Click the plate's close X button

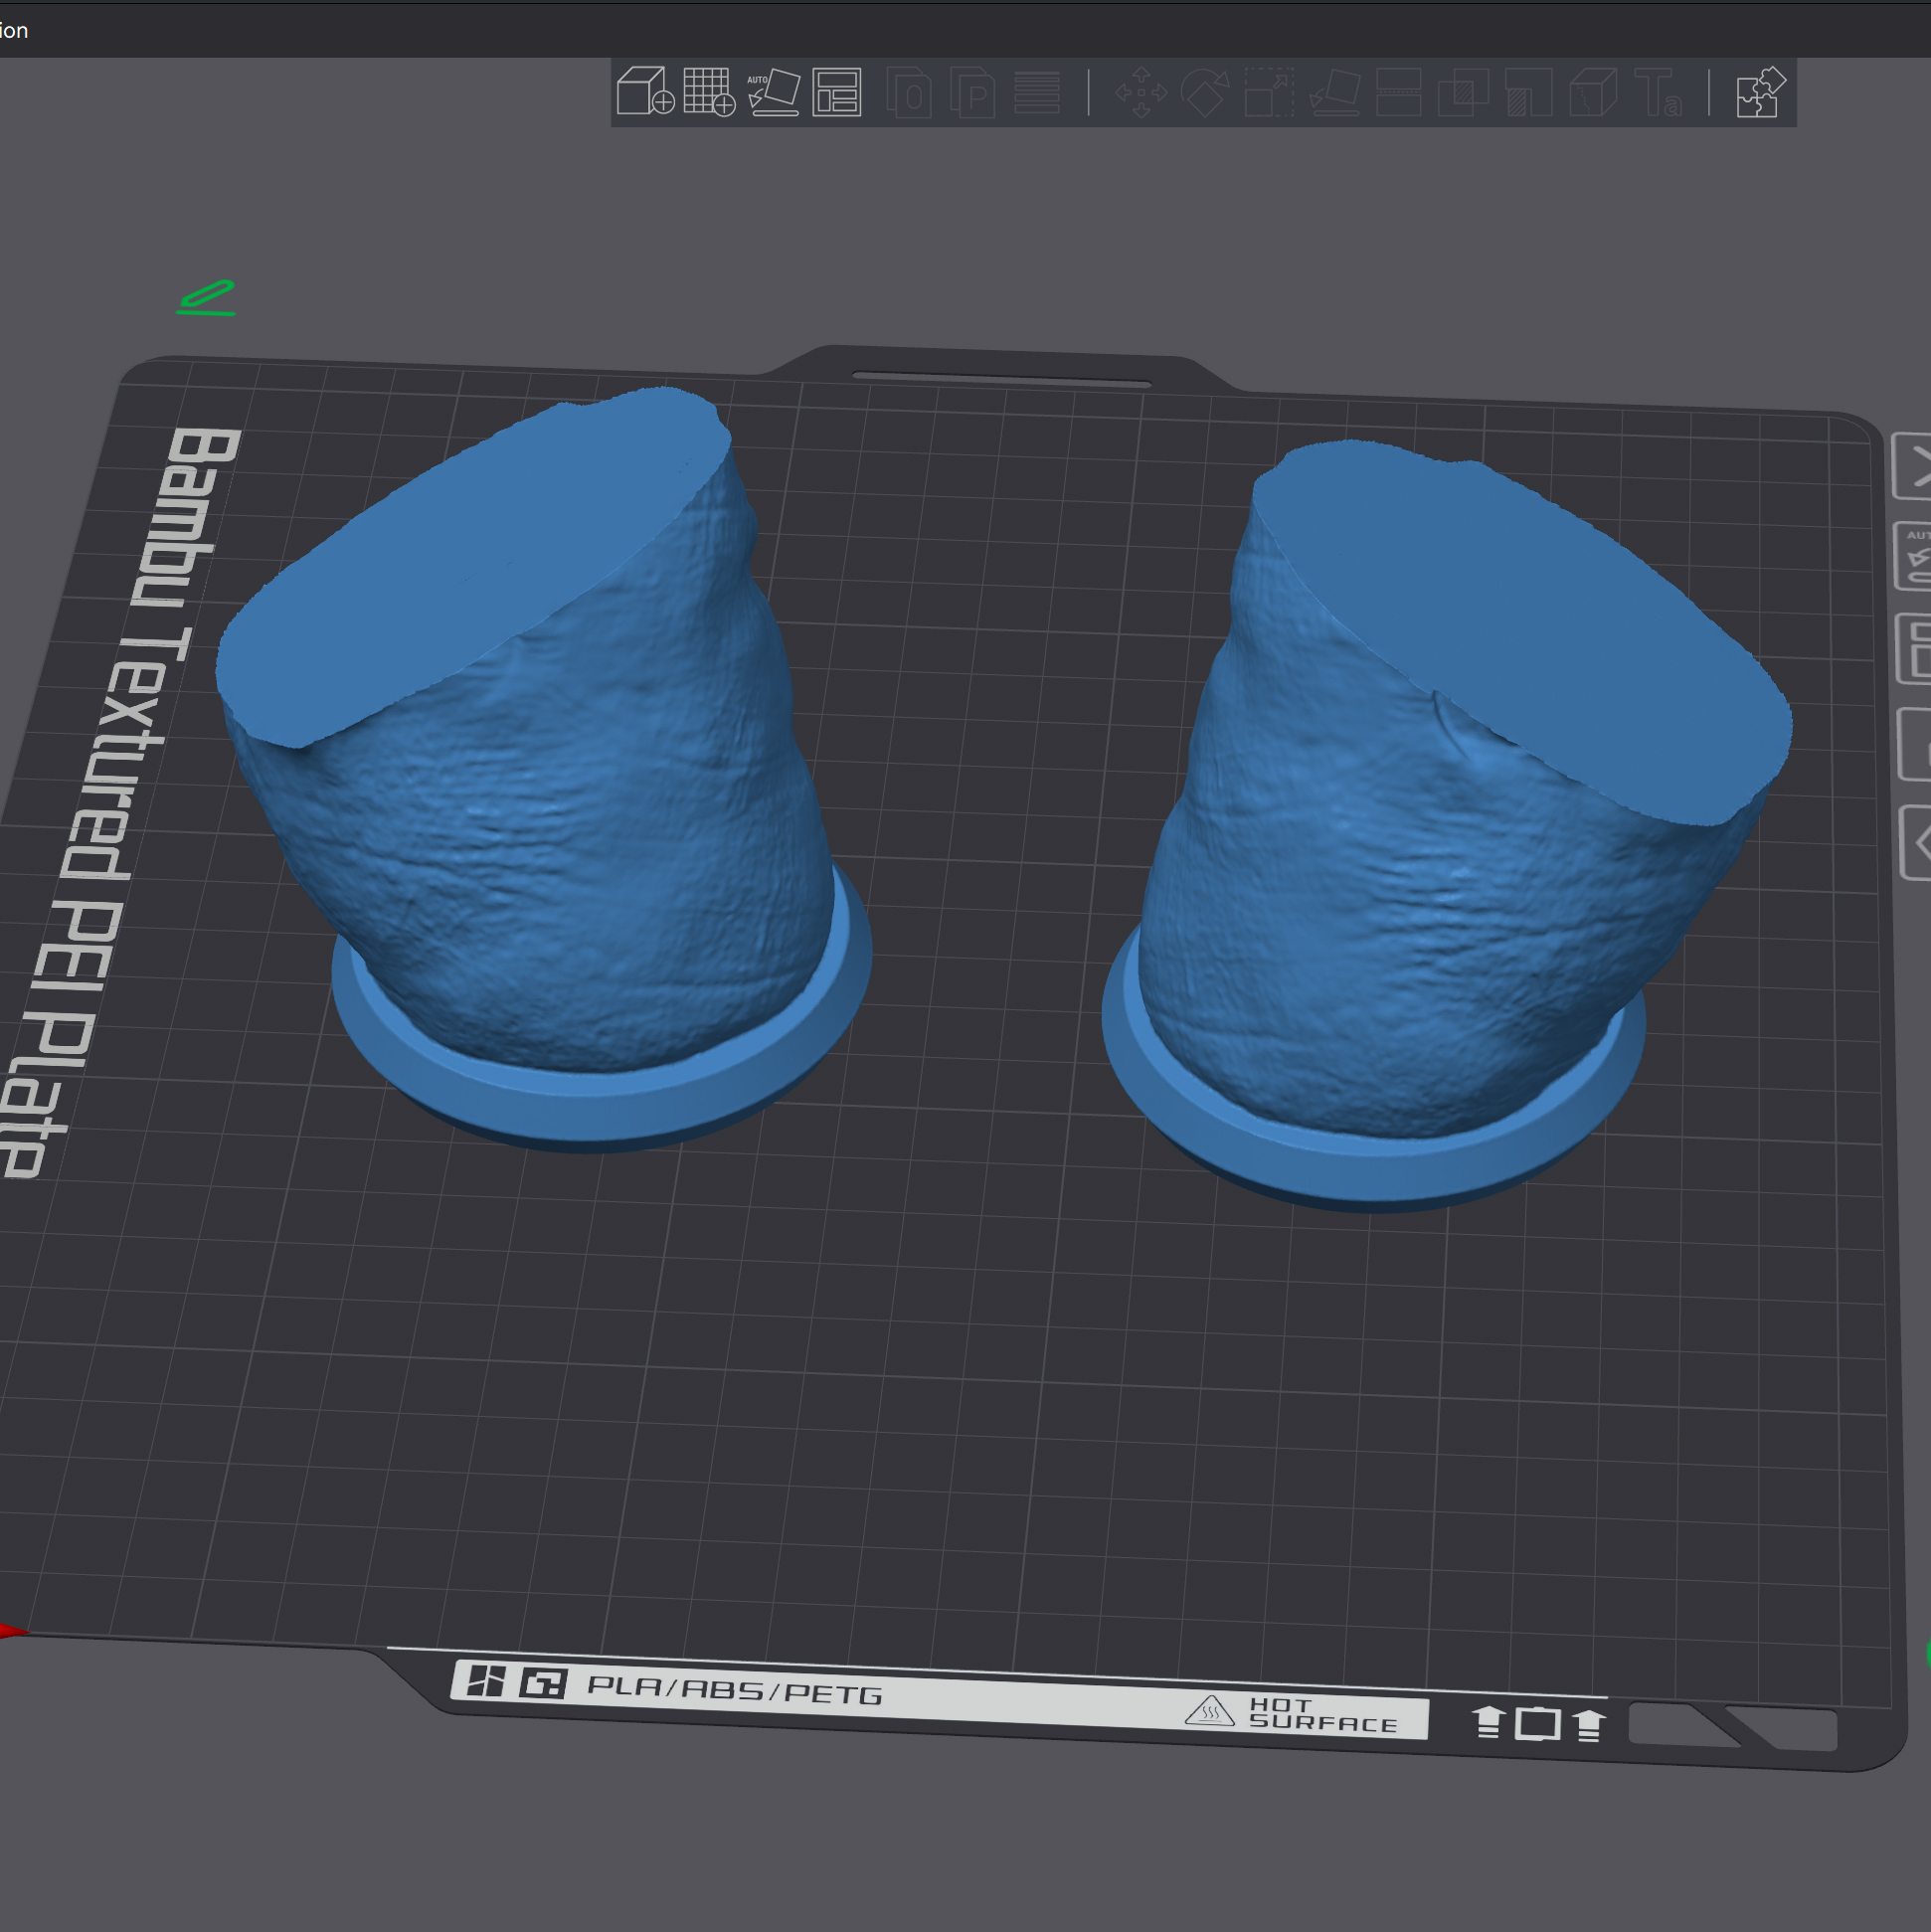(x=1916, y=466)
